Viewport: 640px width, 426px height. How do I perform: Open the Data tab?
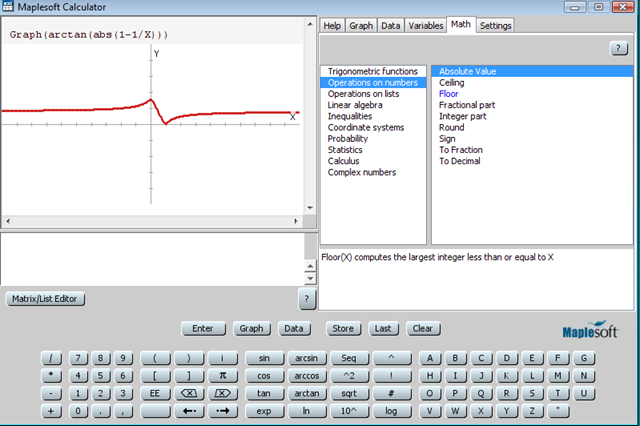(x=391, y=26)
